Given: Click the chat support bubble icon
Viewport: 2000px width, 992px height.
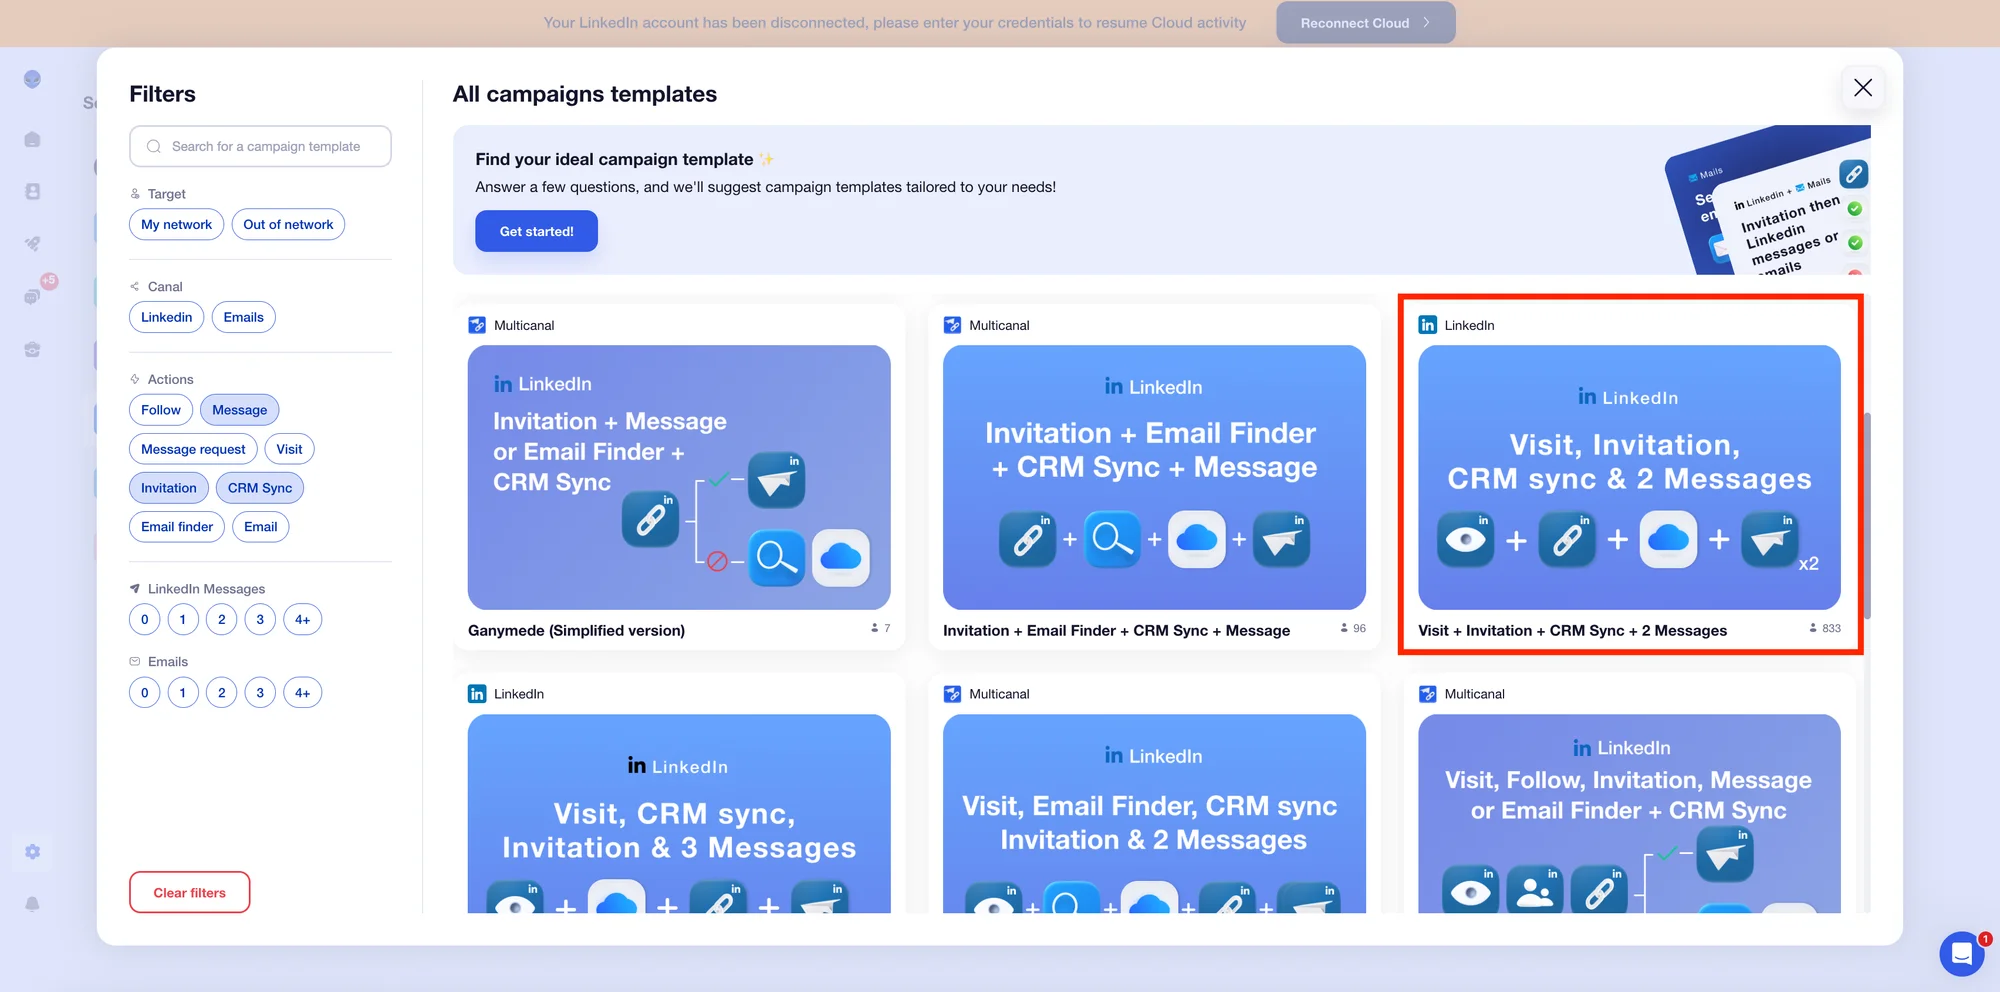Looking at the screenshot, I should coord(1962,954).
